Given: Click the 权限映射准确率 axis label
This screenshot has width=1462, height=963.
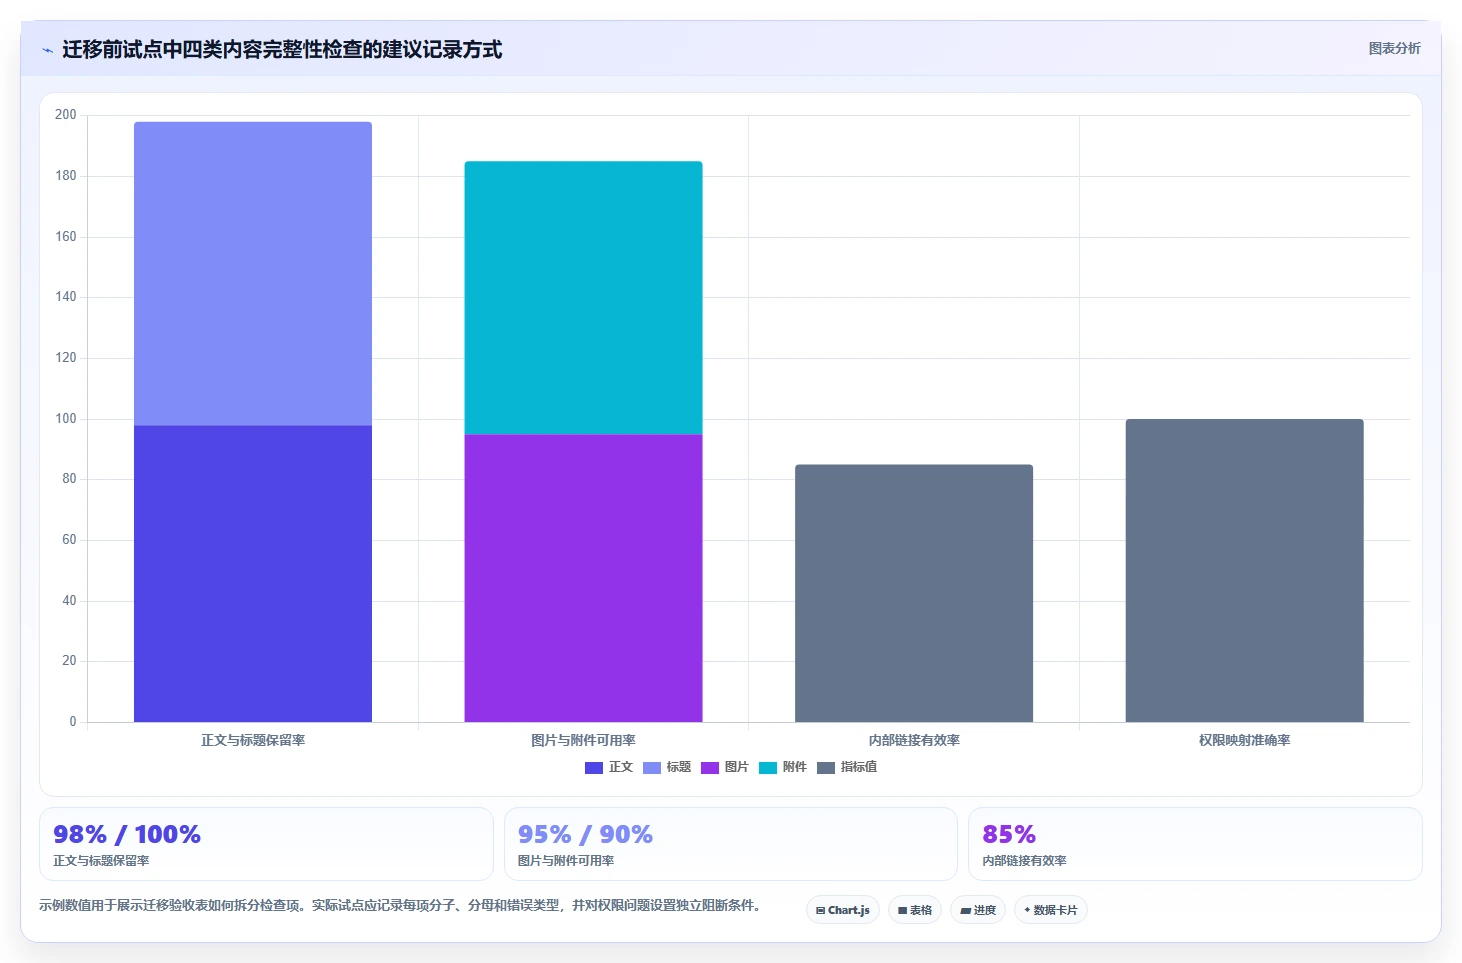Looking at the screenshot, I should (1244, 741).
